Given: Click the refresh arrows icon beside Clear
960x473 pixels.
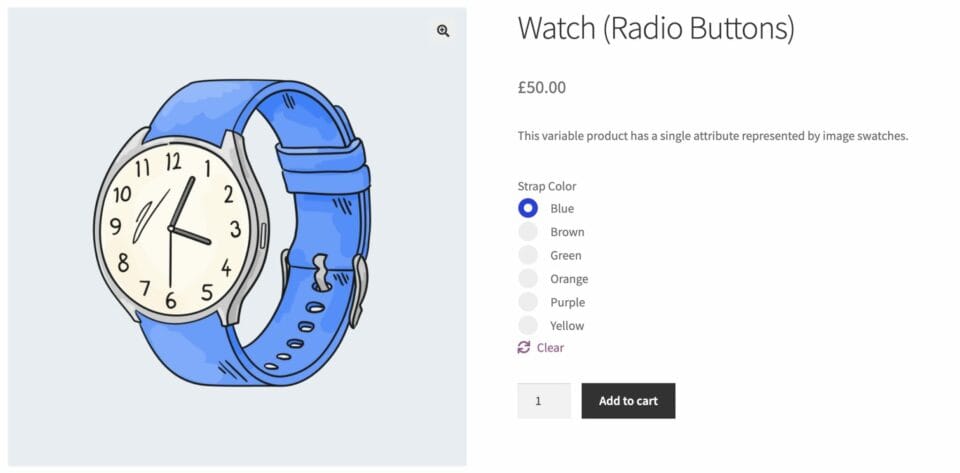Looking at the screenshot, I should (x=523, y=348).
